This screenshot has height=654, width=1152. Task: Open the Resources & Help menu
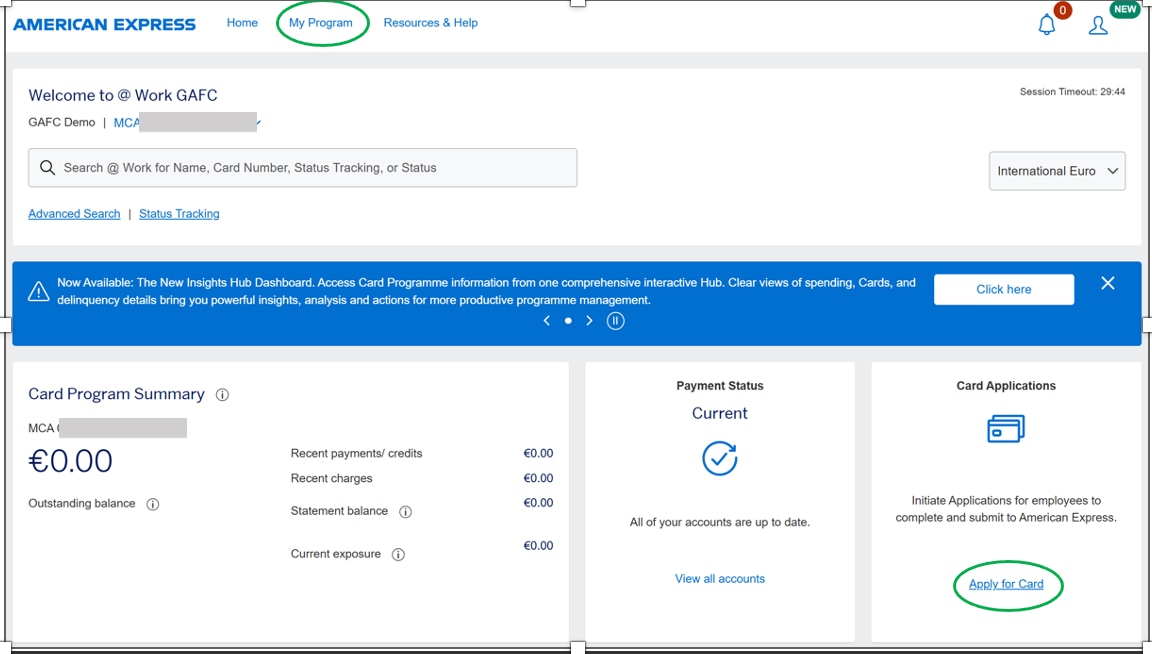coord(430,23)
